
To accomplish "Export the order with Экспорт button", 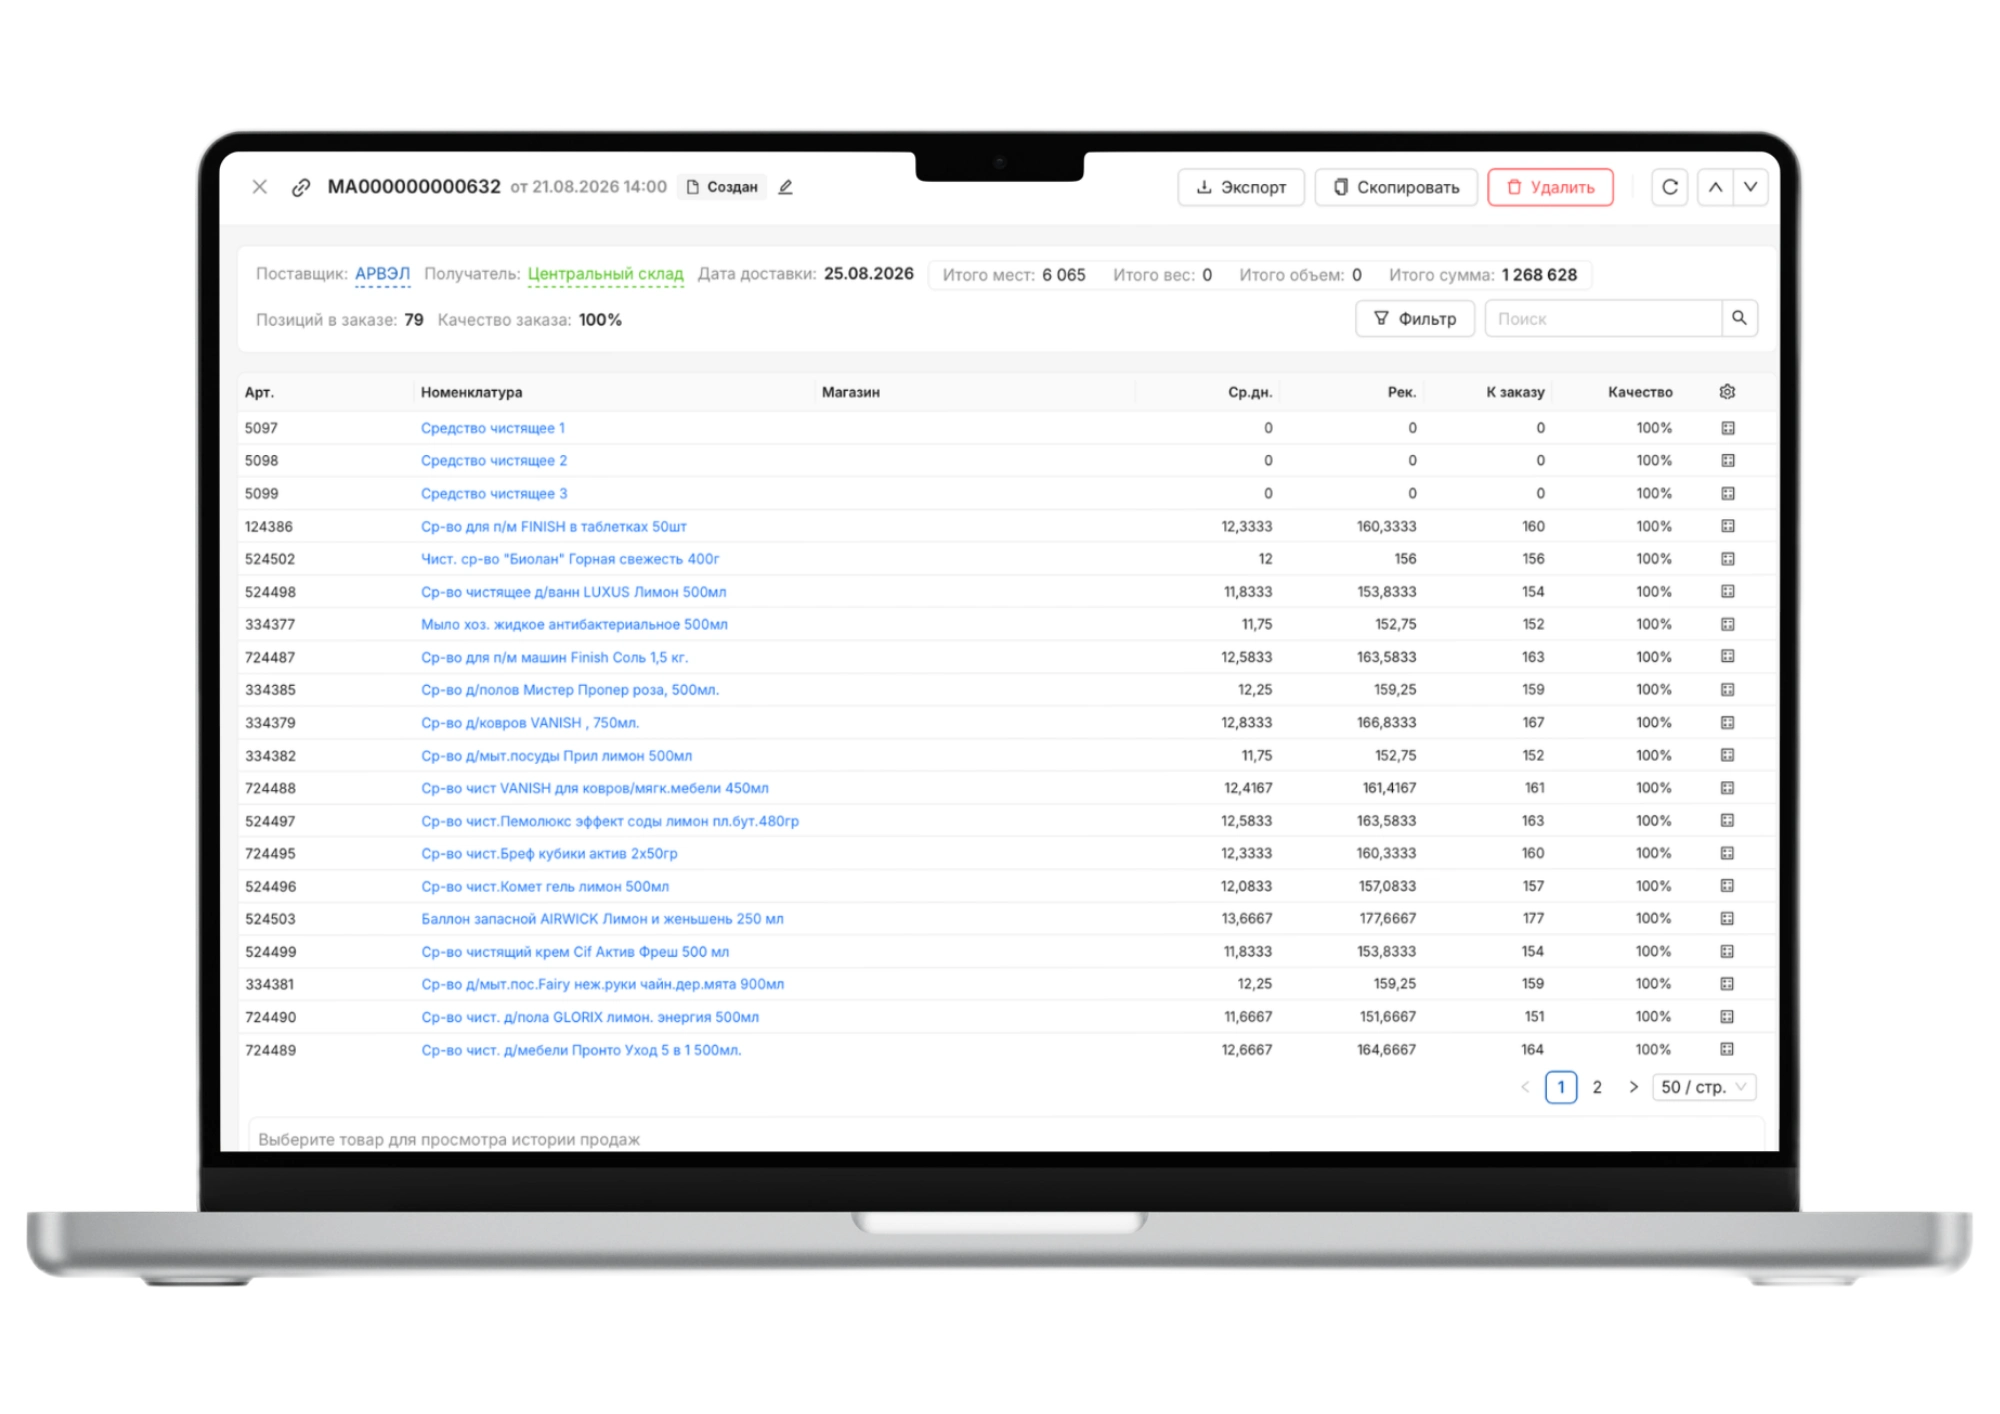I will tap(1241, 187).
